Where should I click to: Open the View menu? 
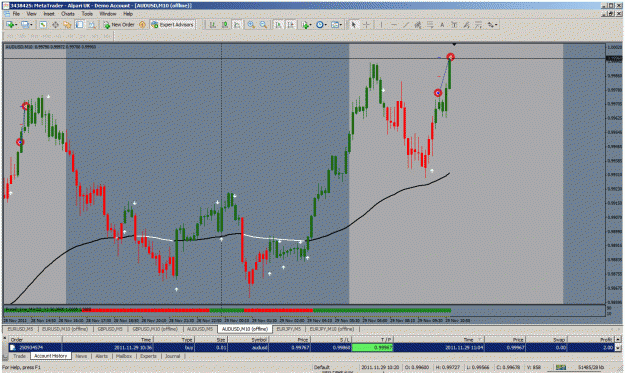pyautogui.click(x=31, y=14)
